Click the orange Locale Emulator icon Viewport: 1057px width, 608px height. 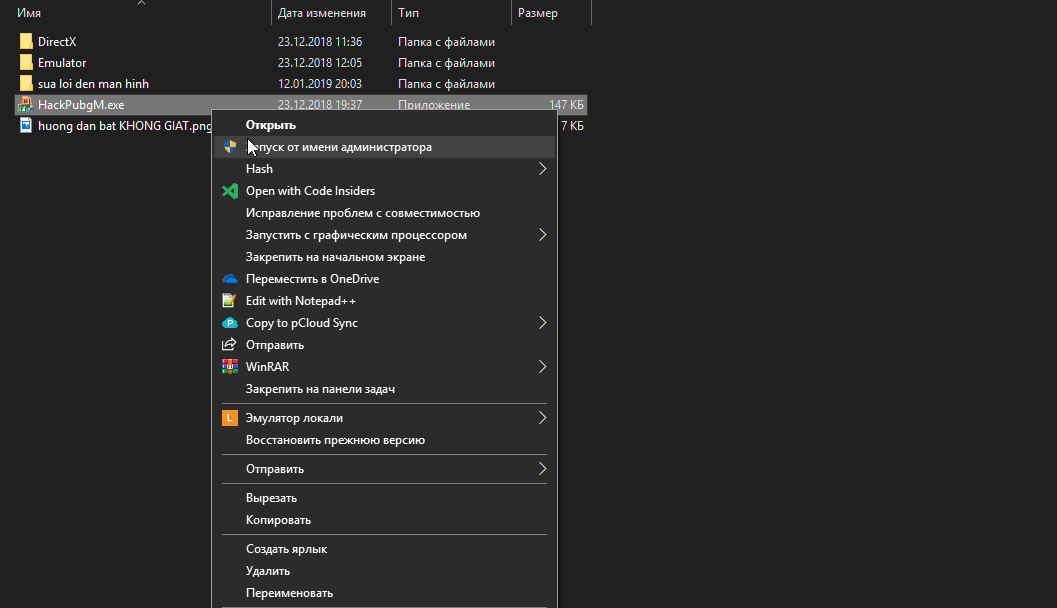230,418
